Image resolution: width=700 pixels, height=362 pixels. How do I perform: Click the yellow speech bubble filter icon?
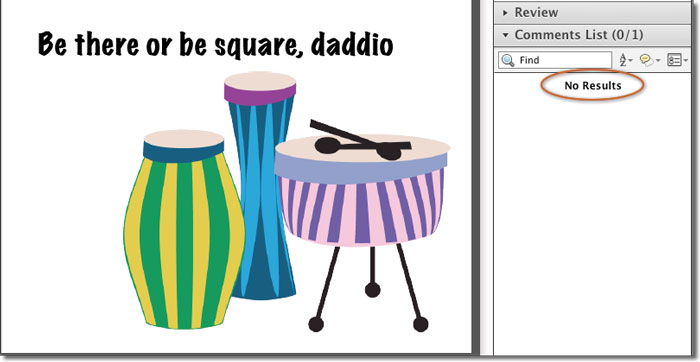point(646,60)
